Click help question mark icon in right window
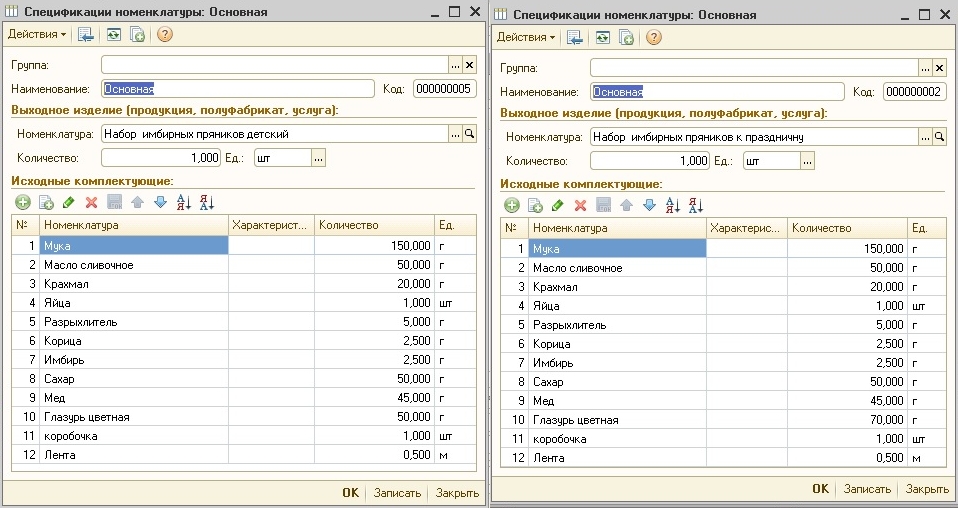 pos(654,37)
